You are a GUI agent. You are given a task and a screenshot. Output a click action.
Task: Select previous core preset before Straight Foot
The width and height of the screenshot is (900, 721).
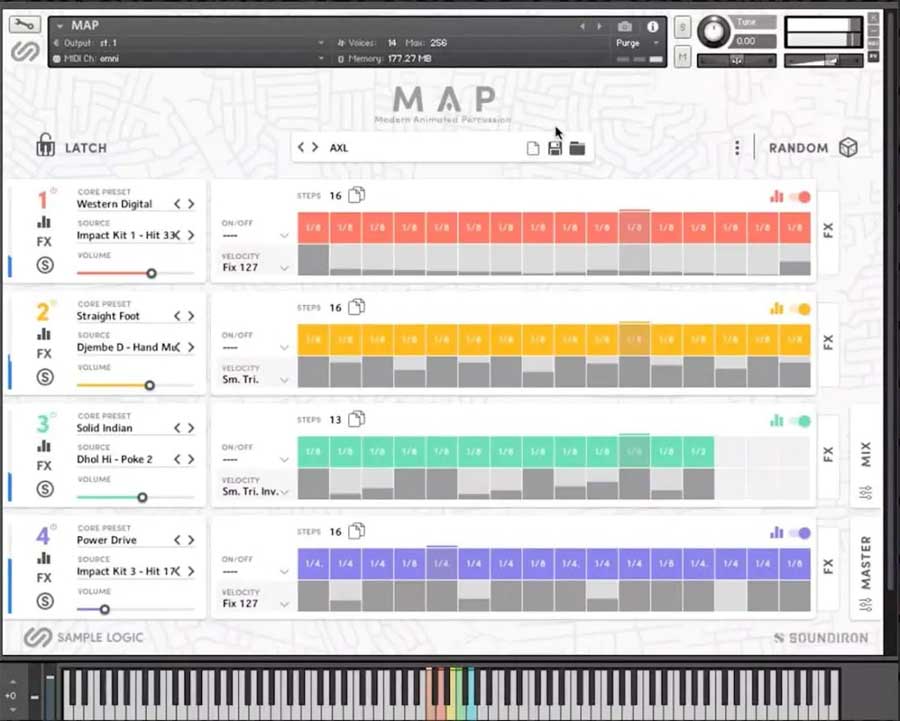[177, 316]
